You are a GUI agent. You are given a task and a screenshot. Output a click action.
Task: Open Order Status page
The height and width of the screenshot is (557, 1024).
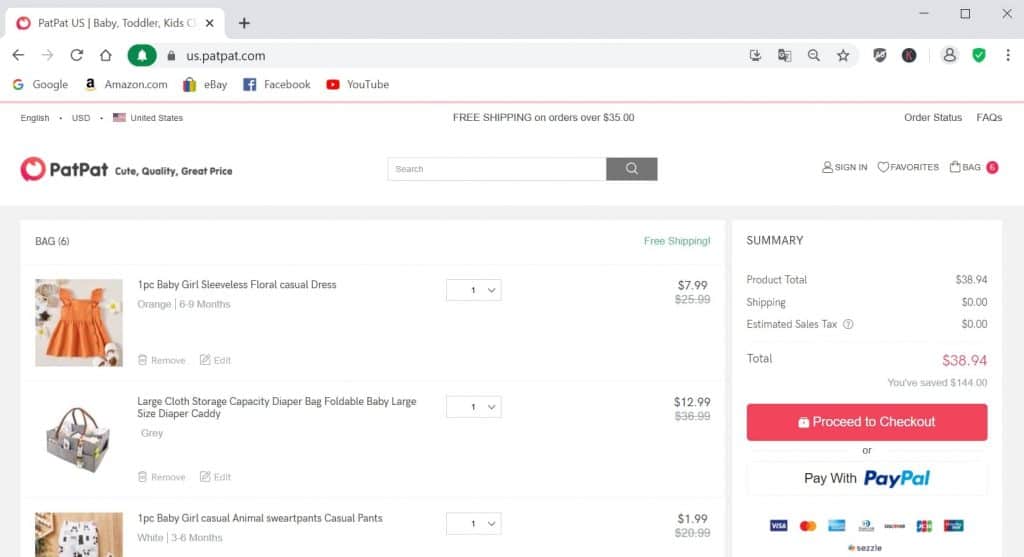(933, 118)
